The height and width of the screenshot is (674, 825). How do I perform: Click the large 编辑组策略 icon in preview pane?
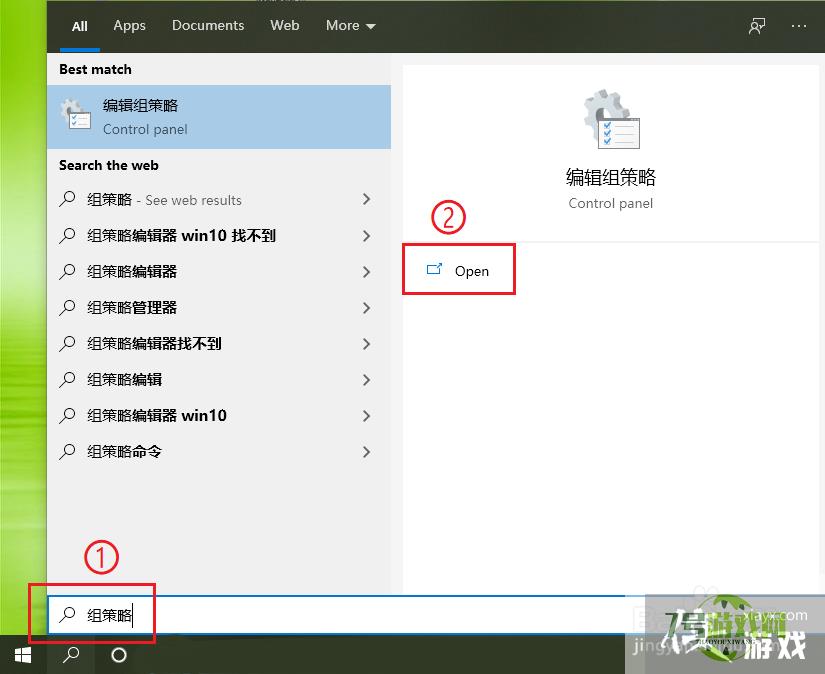pos(611,119)
